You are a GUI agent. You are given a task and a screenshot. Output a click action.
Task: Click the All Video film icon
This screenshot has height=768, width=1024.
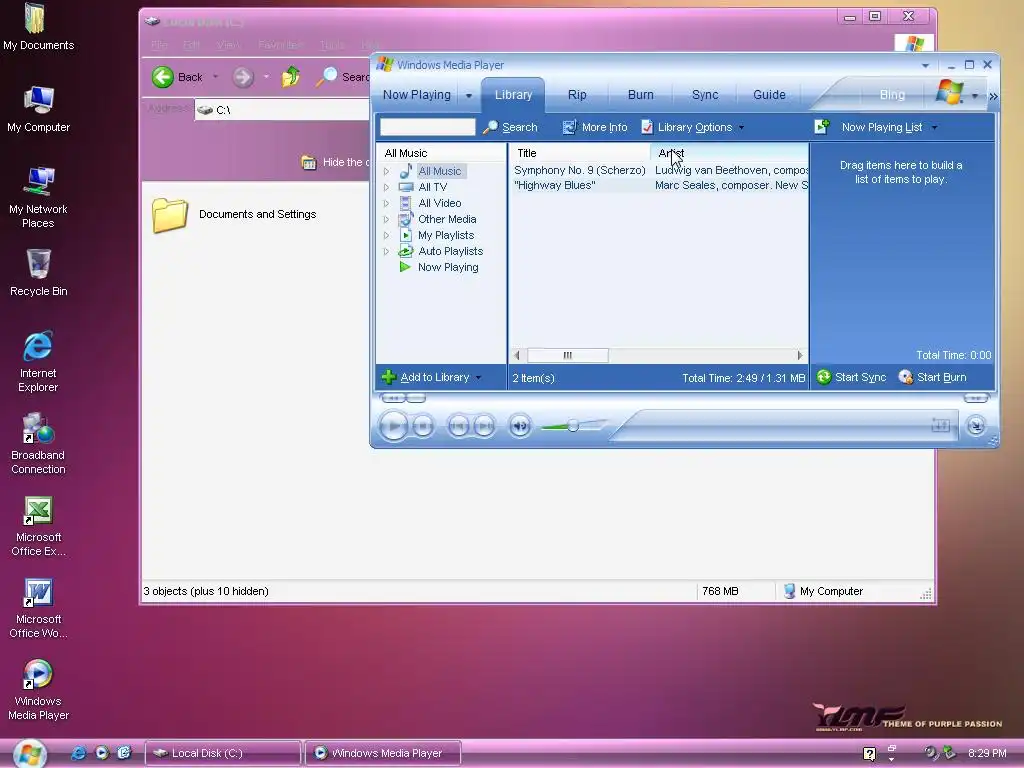(406, 203)
